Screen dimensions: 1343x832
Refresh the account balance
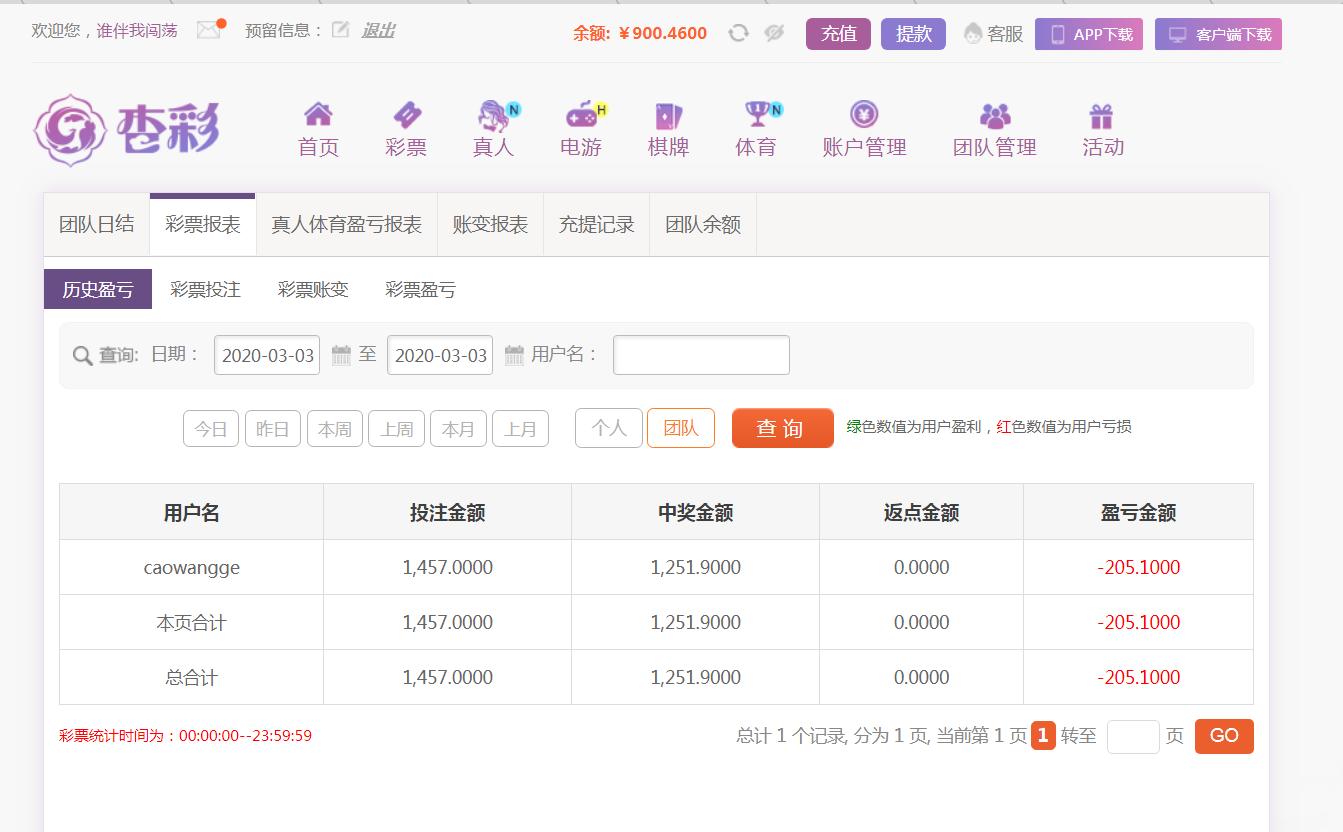(x=738, y=33)
